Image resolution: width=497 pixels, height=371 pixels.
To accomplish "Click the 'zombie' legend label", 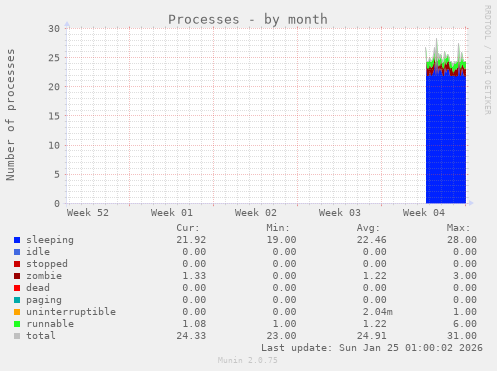I will (44, 276).
